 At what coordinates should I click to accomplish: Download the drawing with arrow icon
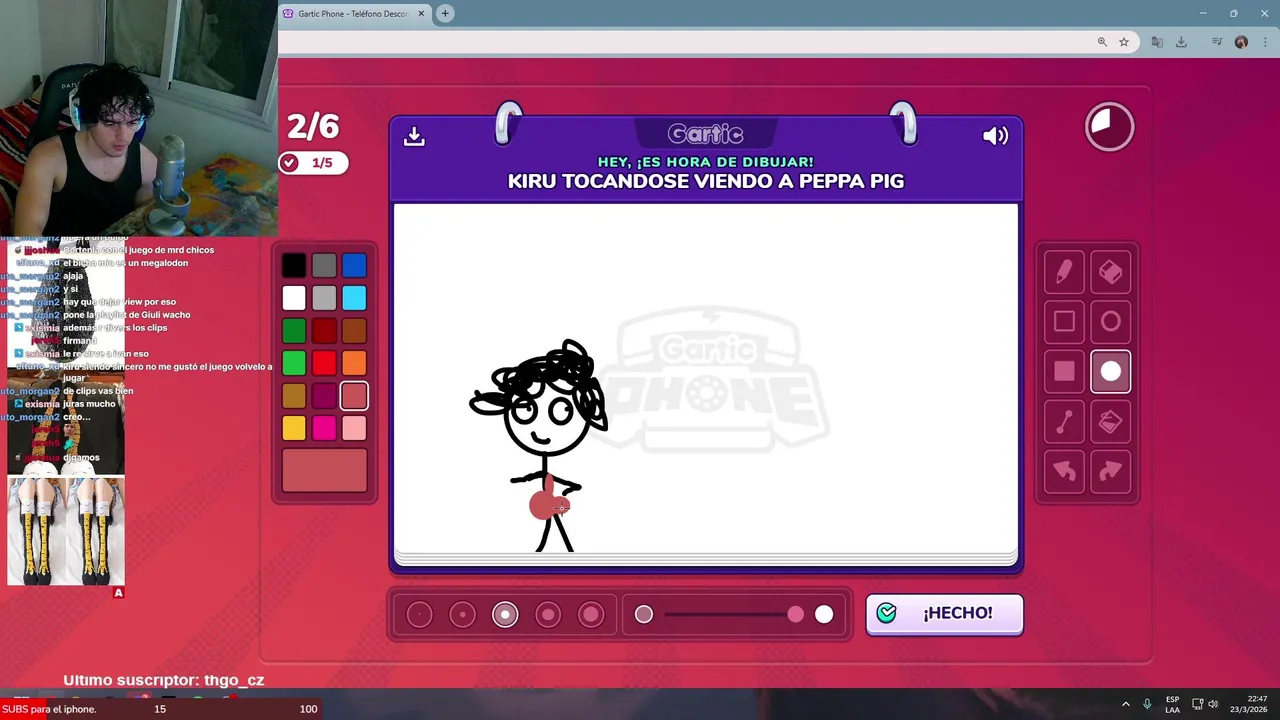(414, 136)
